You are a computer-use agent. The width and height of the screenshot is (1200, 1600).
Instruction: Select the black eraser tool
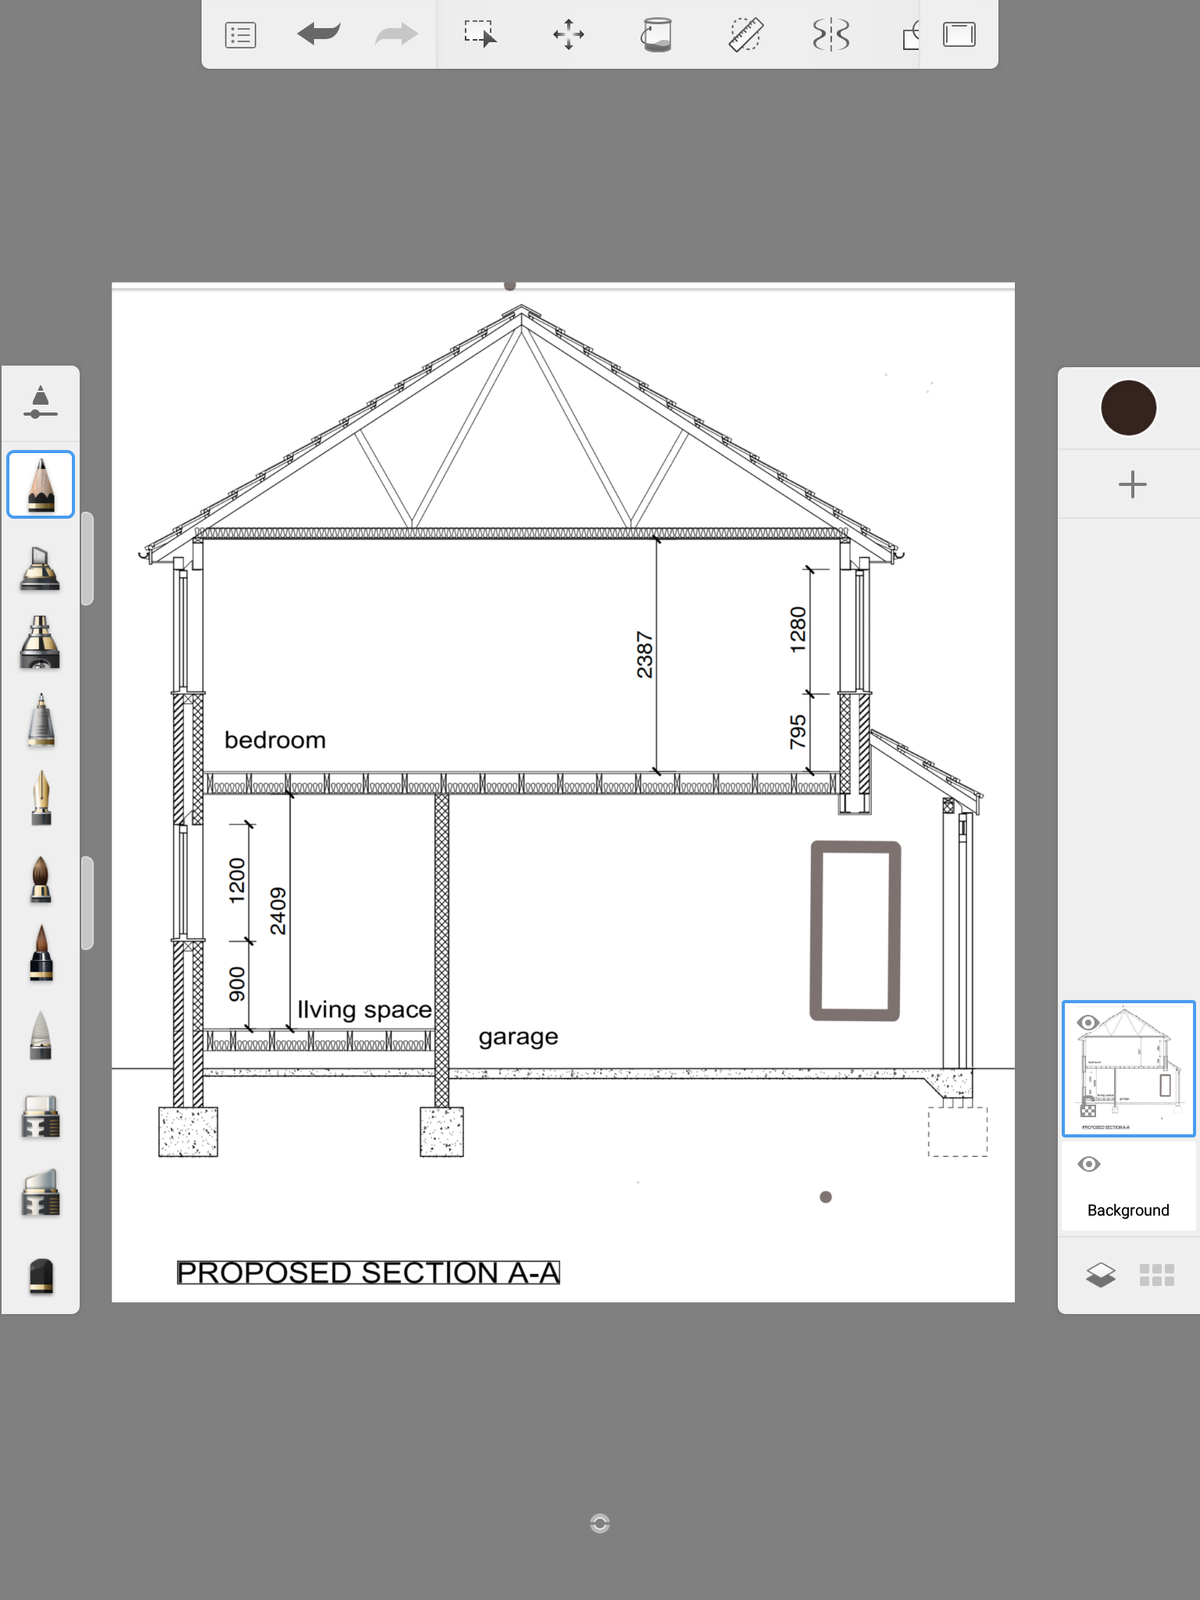41,1275
